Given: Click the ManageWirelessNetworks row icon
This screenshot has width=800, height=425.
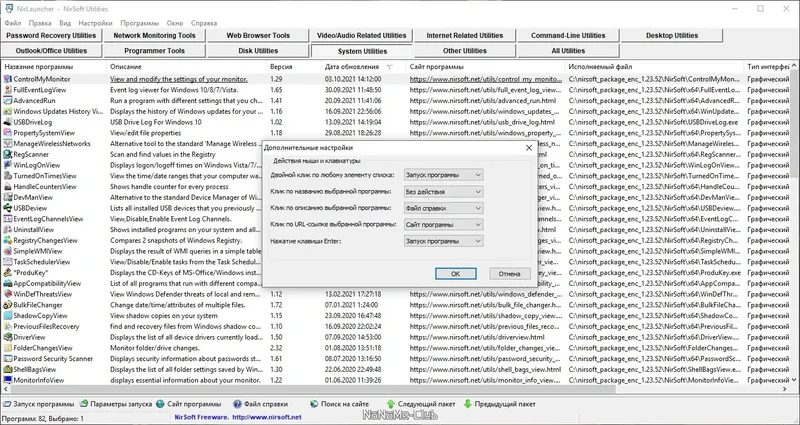Looking at the screenshot, I should 7,143.
